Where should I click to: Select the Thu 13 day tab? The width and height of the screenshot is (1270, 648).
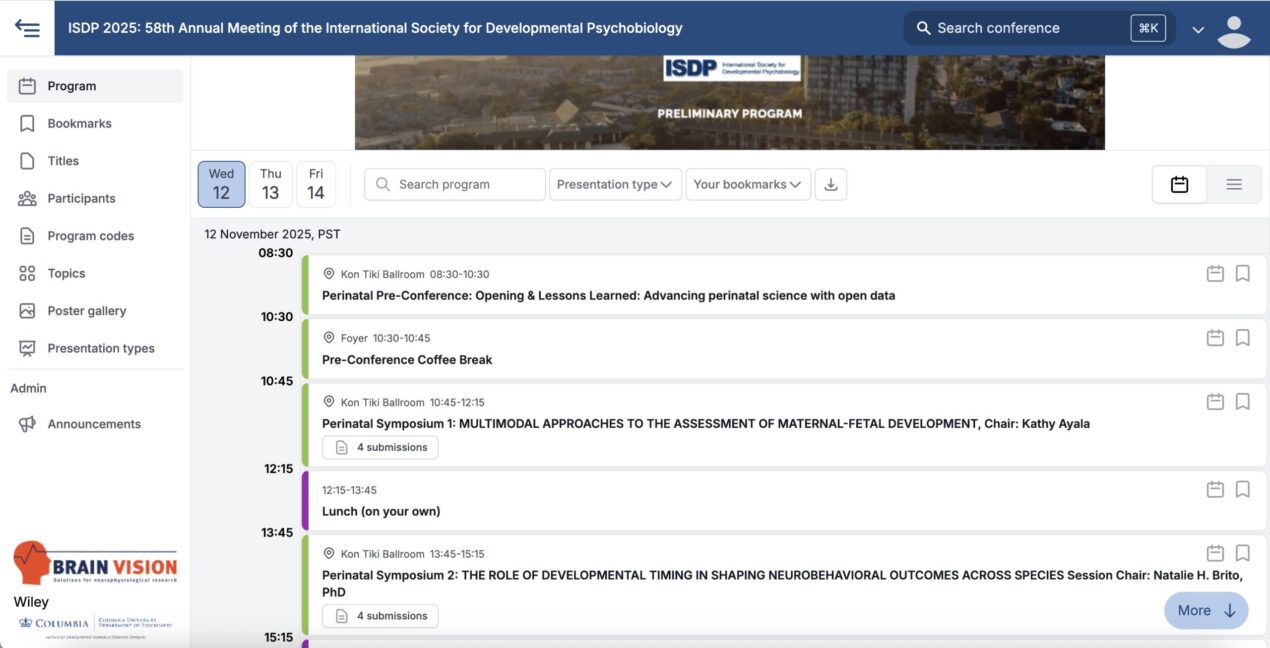coord(271,184)
